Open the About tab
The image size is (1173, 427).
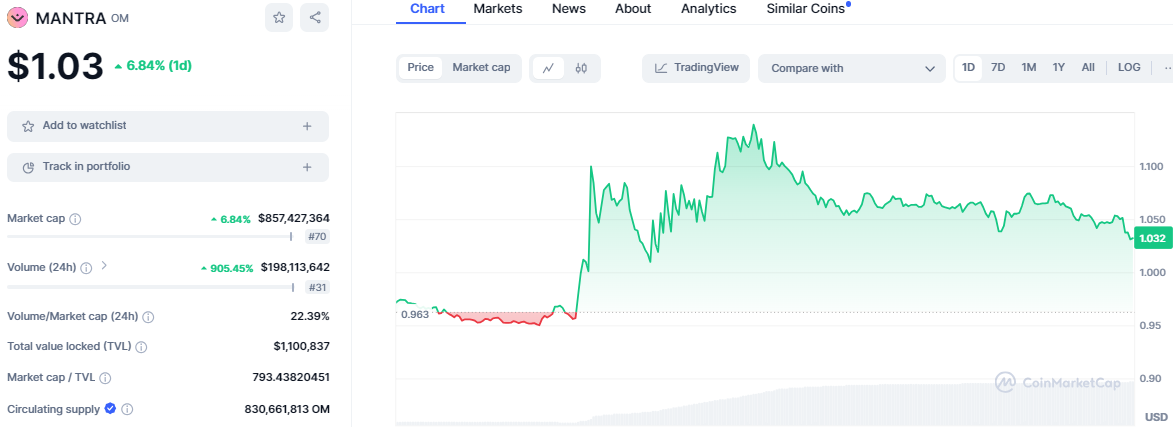[x=633, y=9]
